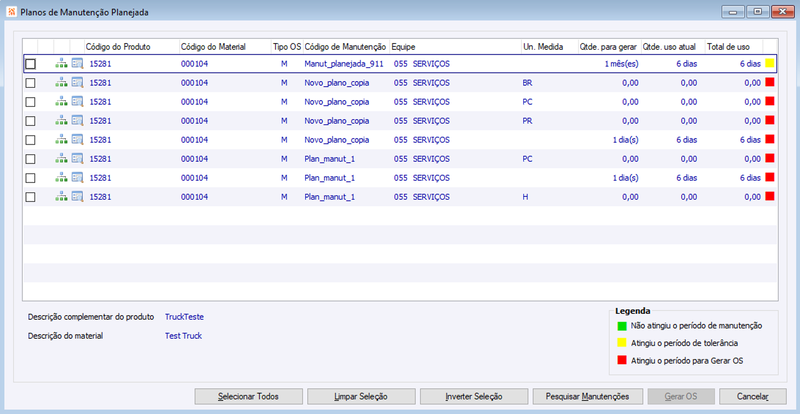Screen dimensions: 800x414
Task: Check the Novo_plano_copia PR row checkbox
Action: pyautogui.click(x=31, y=121)
